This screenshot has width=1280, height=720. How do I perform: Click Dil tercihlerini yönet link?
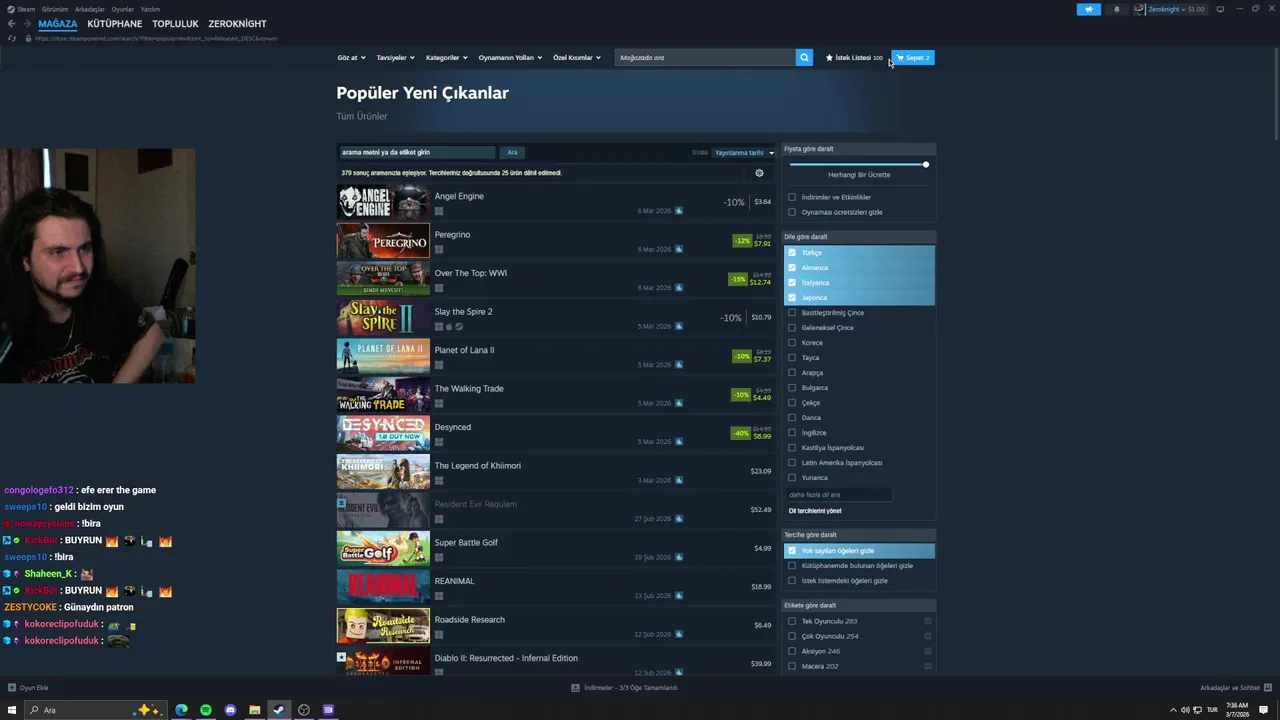[x=815, y=511]
